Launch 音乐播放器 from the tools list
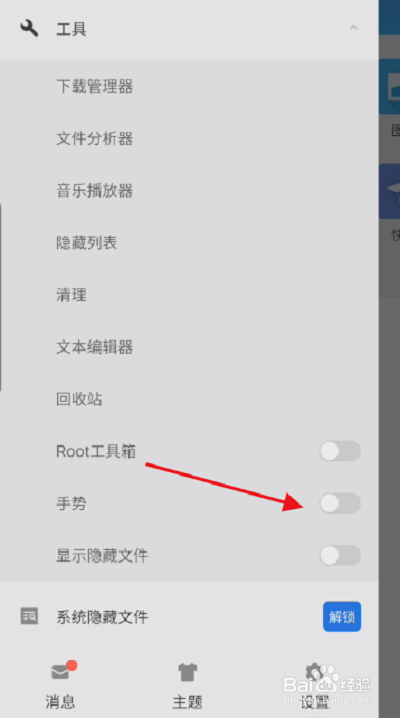The image size is (400, 718). [x=95, y=190]
